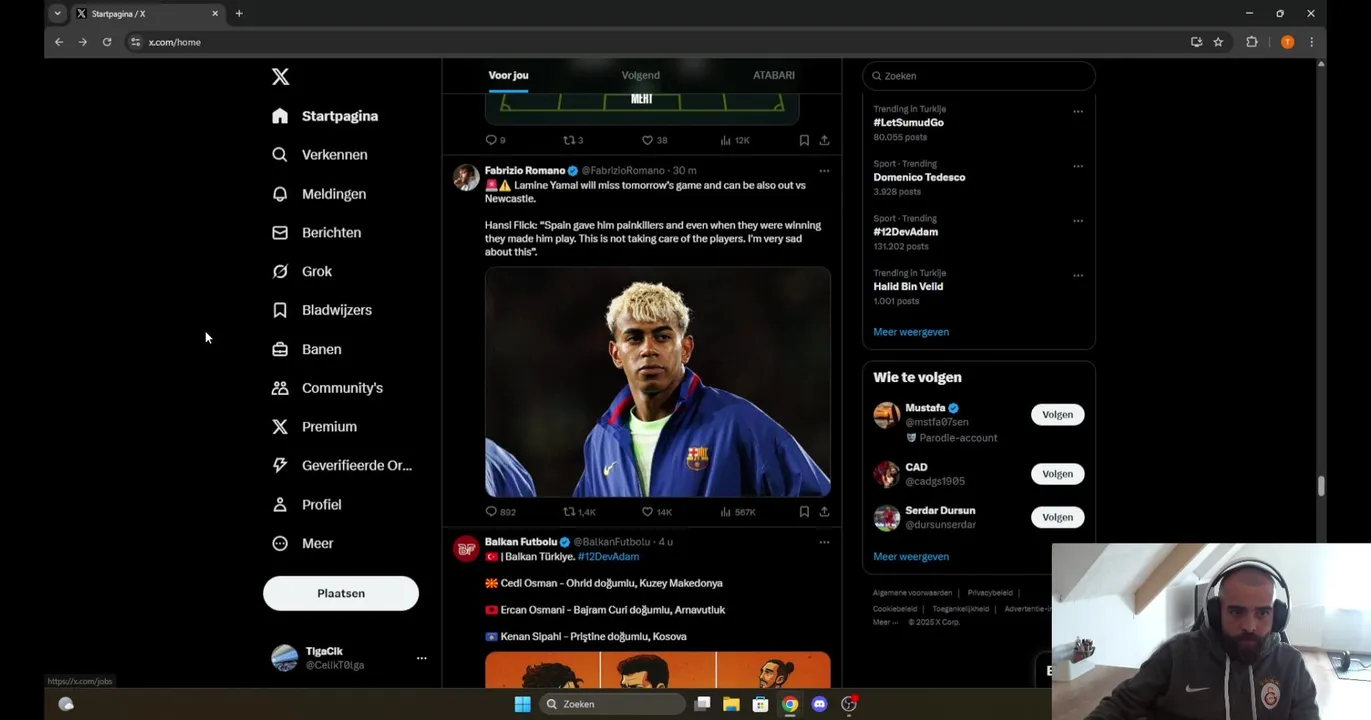Switch to the Volgend tab

tap(640, 75)
